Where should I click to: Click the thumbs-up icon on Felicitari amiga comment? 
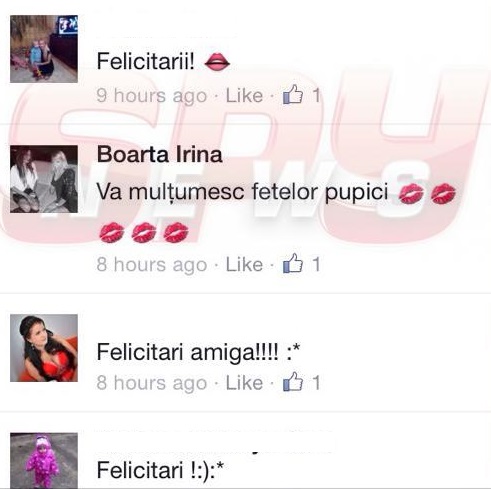(x=293, y=382)
